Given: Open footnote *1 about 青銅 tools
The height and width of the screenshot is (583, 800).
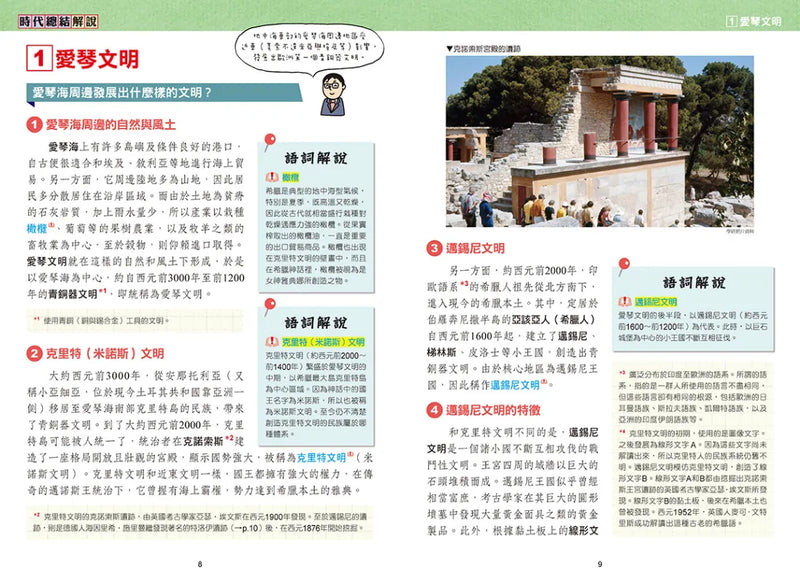Looking at the screenshot, I should click(35, 319).
